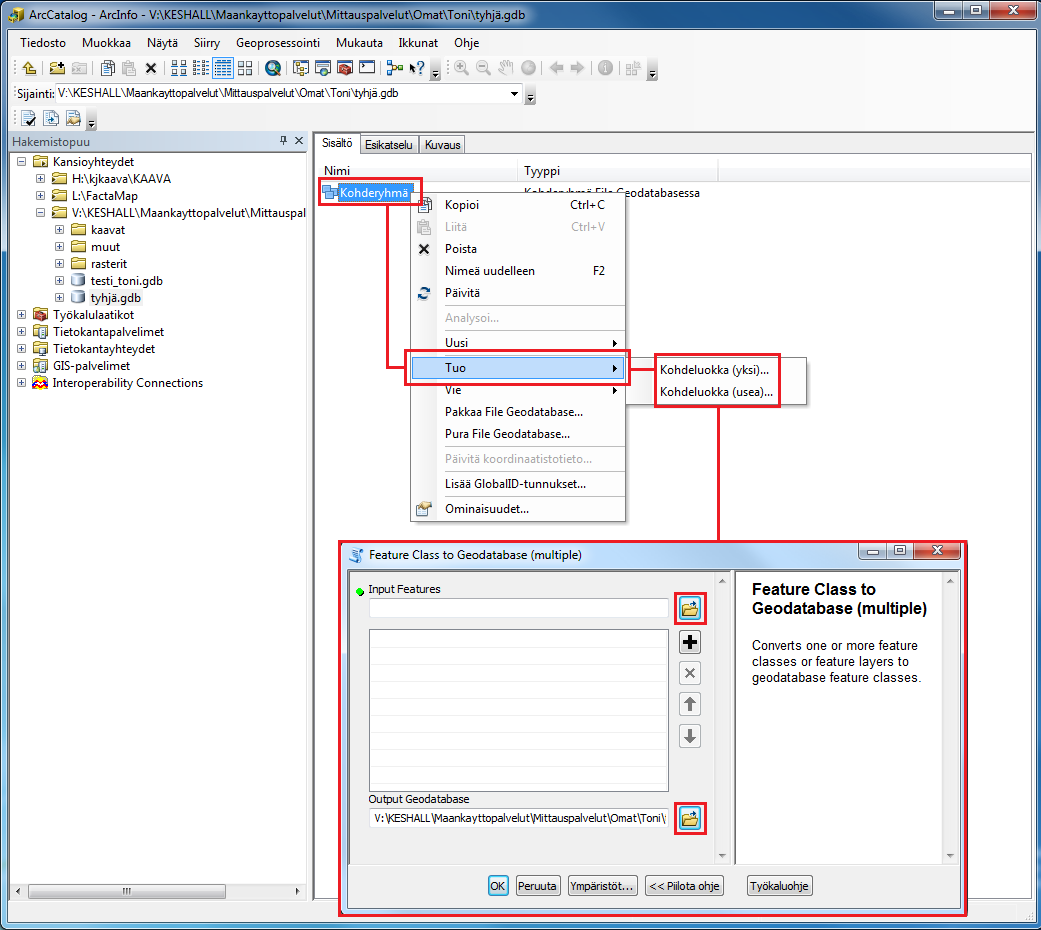Click the Pan hand icon
1041x930 pixels.
point(506,68)
